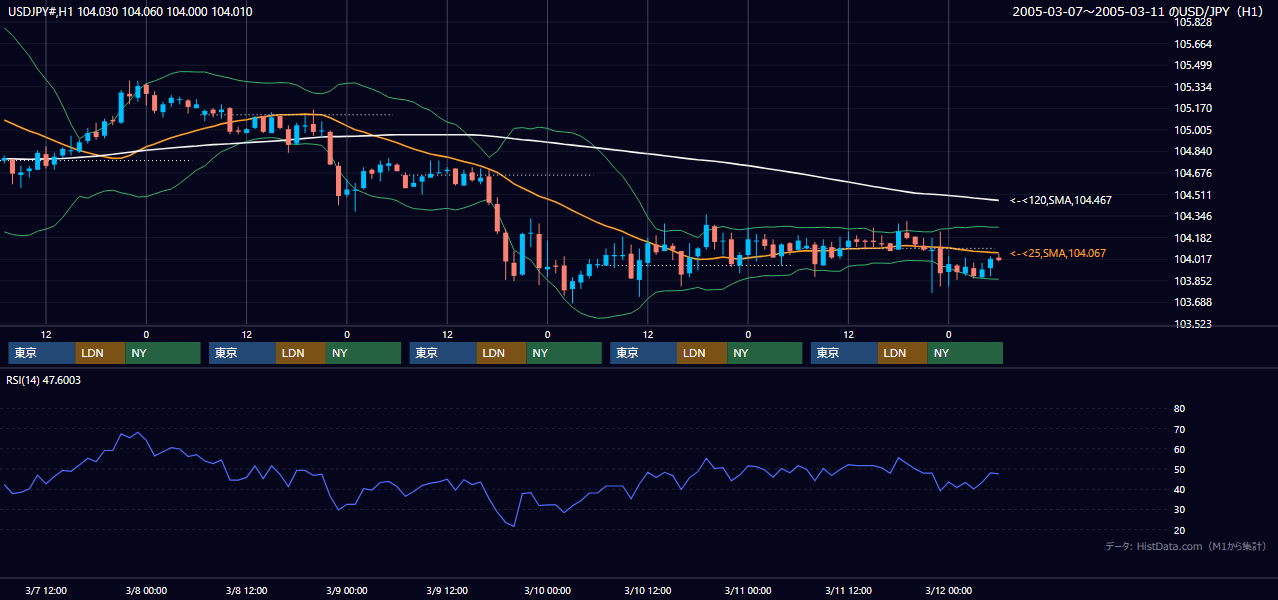Select the 2005-03-07〜2005-03-11 USD/JPY chart title

1140,12
